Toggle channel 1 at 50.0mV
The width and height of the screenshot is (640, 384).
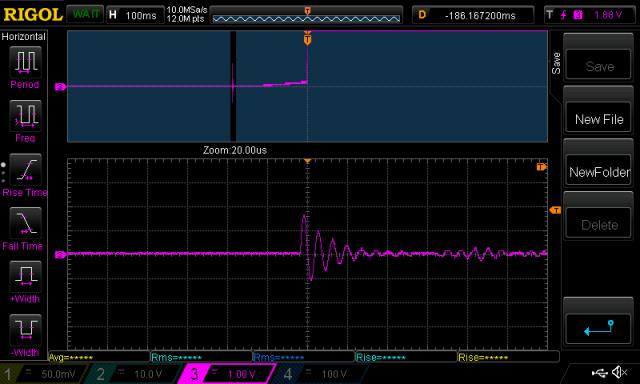tap(44, 374)
